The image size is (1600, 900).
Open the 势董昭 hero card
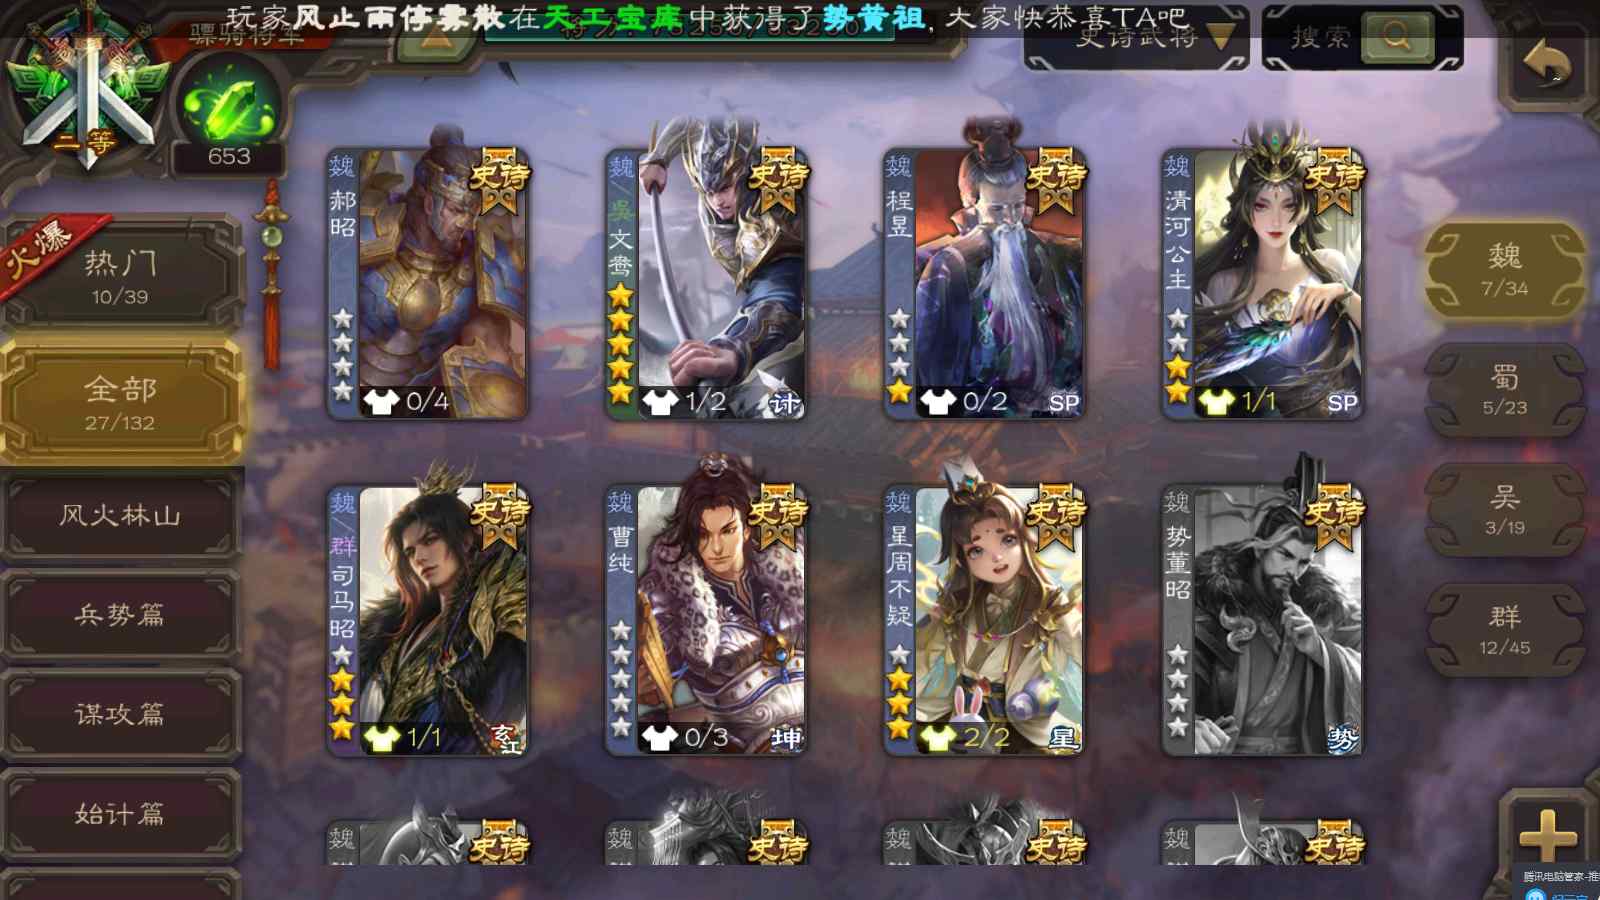pyautogui.click(x=1262, y=620)
